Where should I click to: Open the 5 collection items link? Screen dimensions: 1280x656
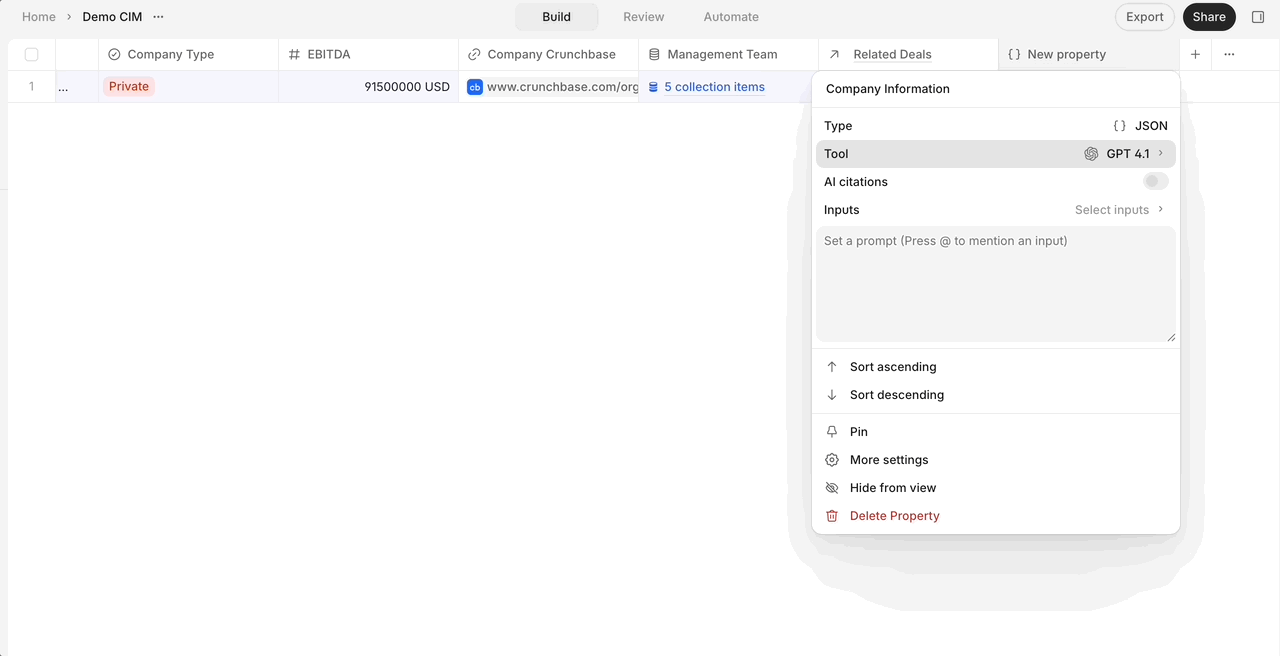(x=714, y=87)
